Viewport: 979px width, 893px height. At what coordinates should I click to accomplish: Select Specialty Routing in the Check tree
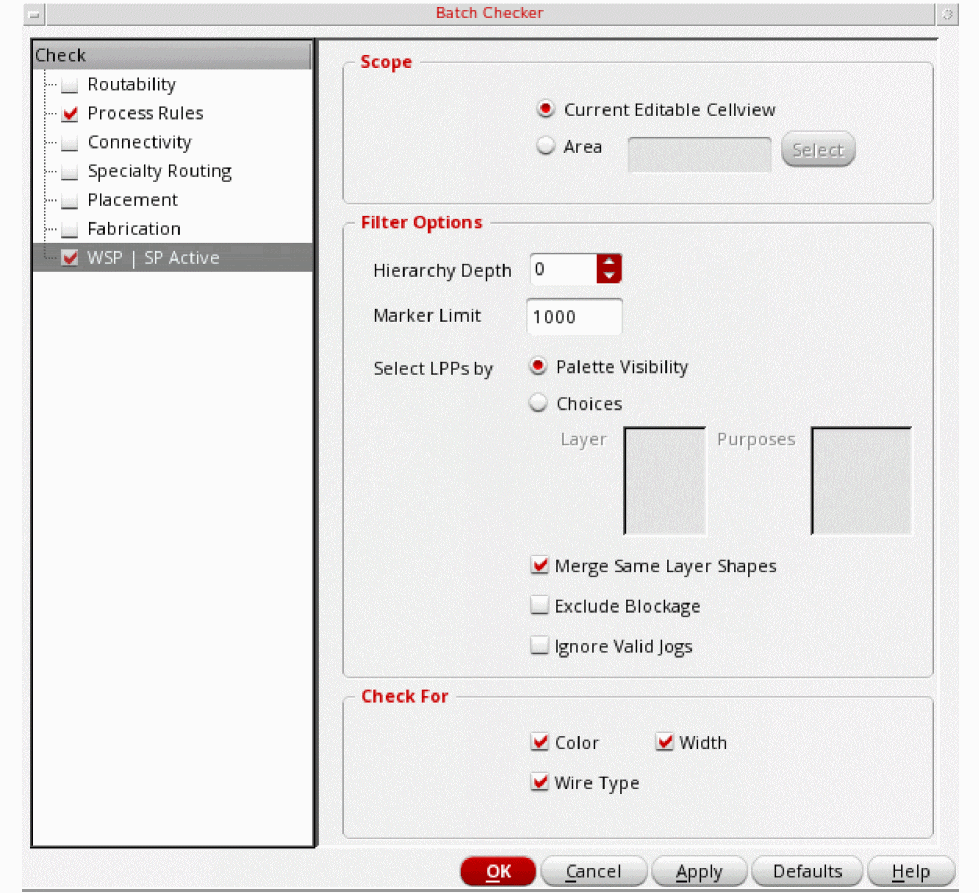click(159, 171)
